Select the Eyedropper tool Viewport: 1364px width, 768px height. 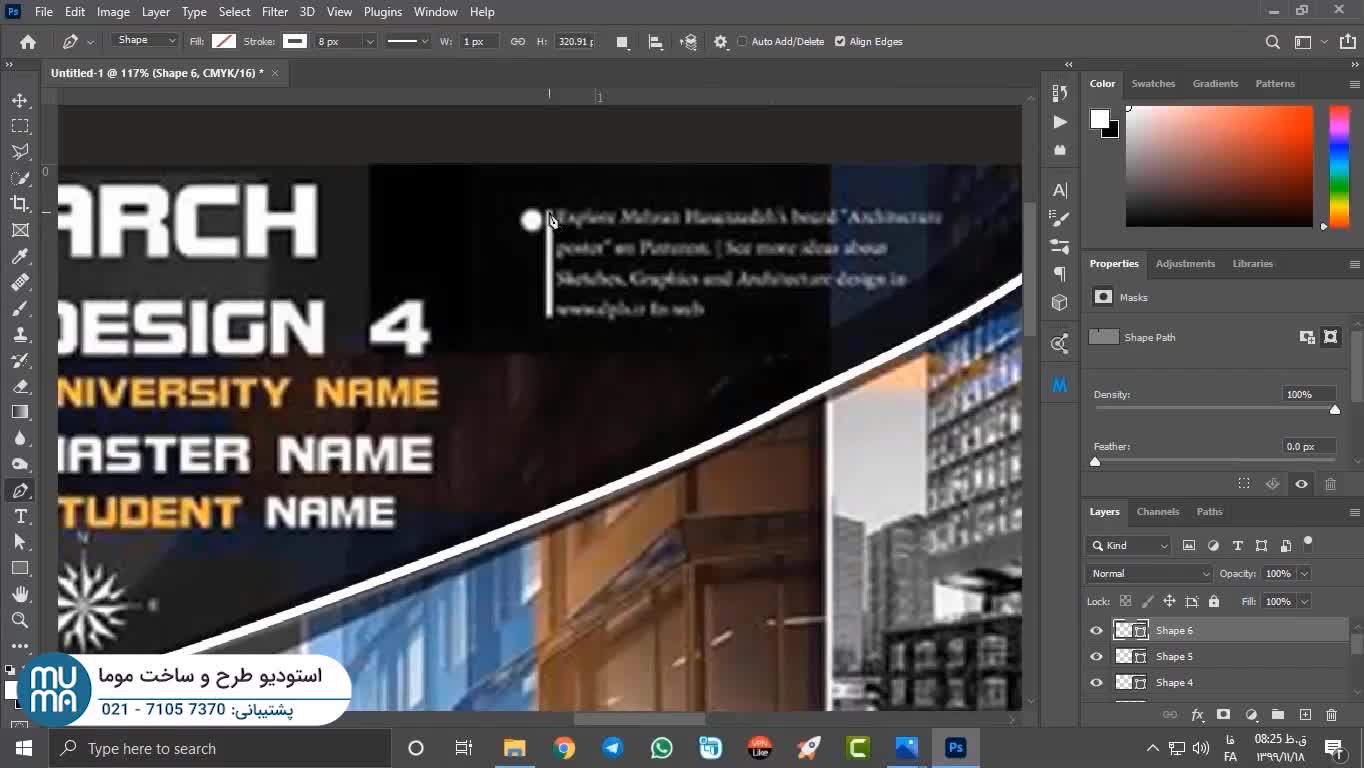pyautogui.click(x=20, y=257)
